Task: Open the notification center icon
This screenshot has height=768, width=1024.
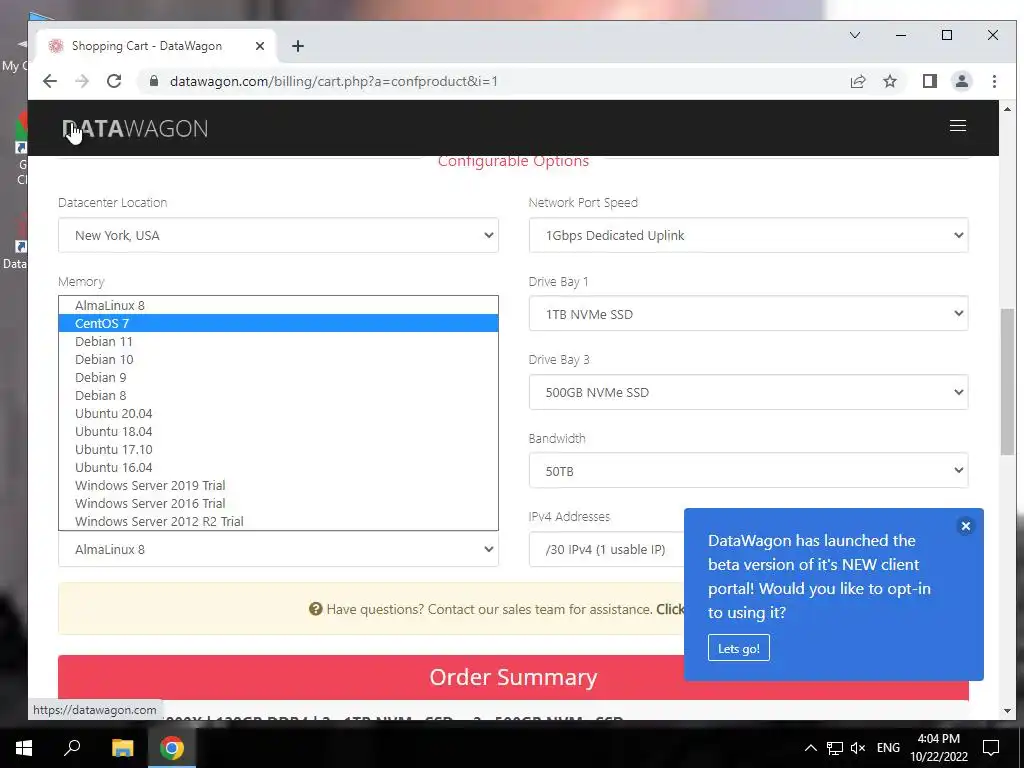Action: point(991,748)
